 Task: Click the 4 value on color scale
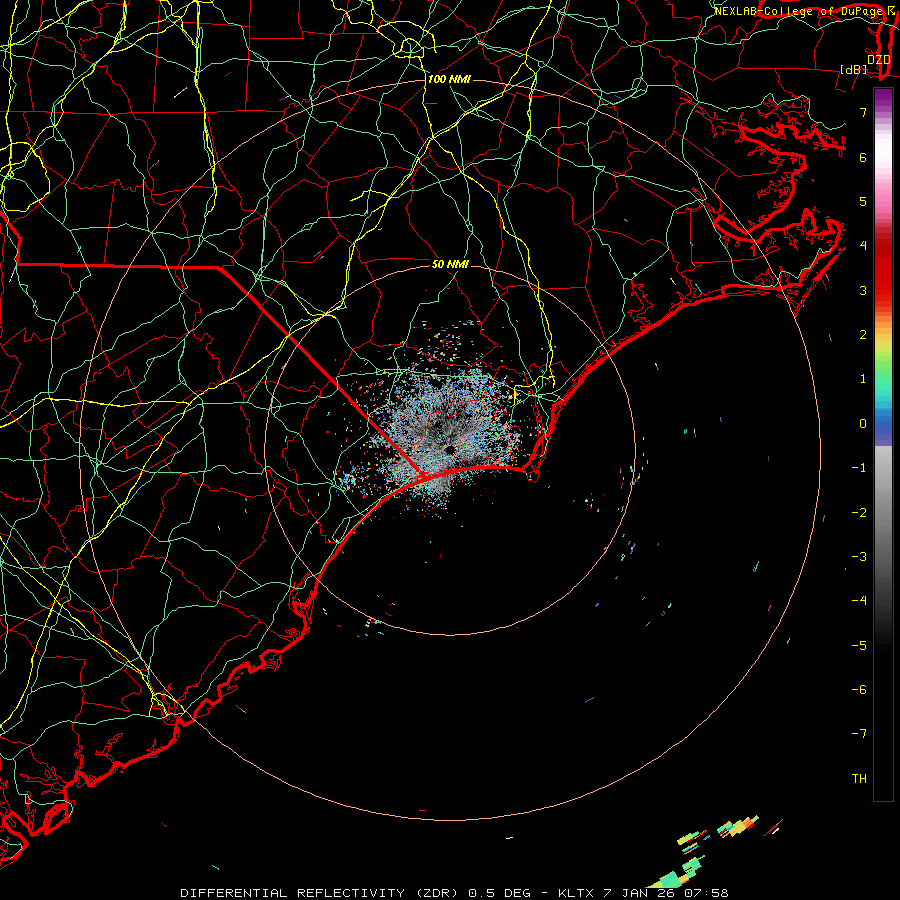pyautogui.click(x=863, y=246)
